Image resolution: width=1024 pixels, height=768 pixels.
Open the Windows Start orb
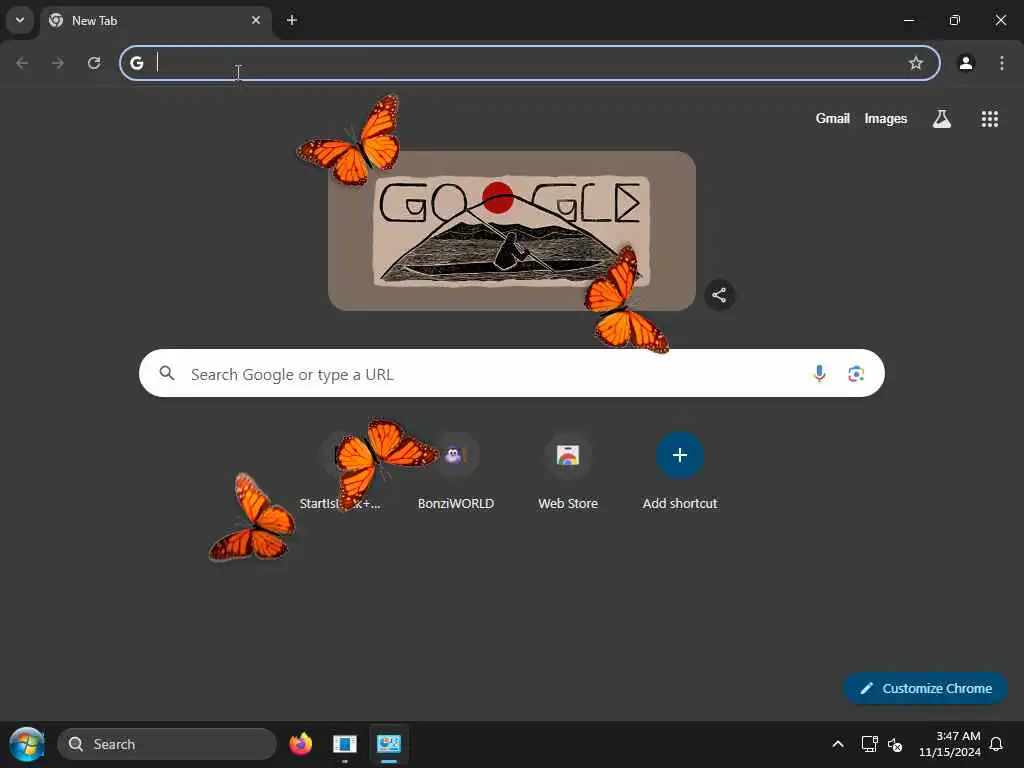(27, 744)
